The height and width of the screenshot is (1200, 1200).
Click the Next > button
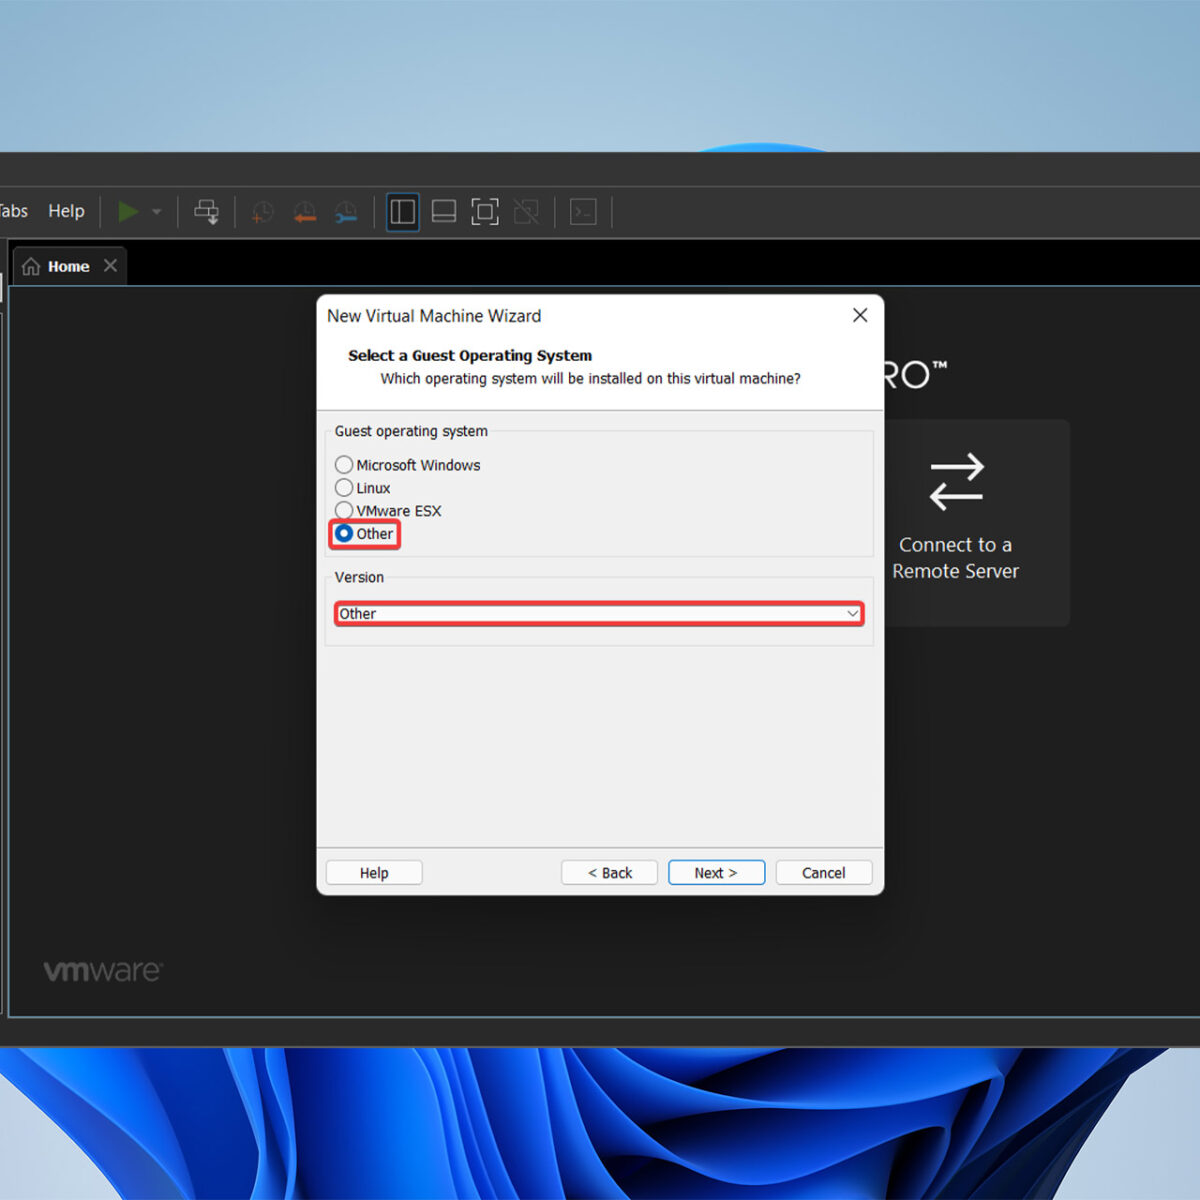click(717, 873)
